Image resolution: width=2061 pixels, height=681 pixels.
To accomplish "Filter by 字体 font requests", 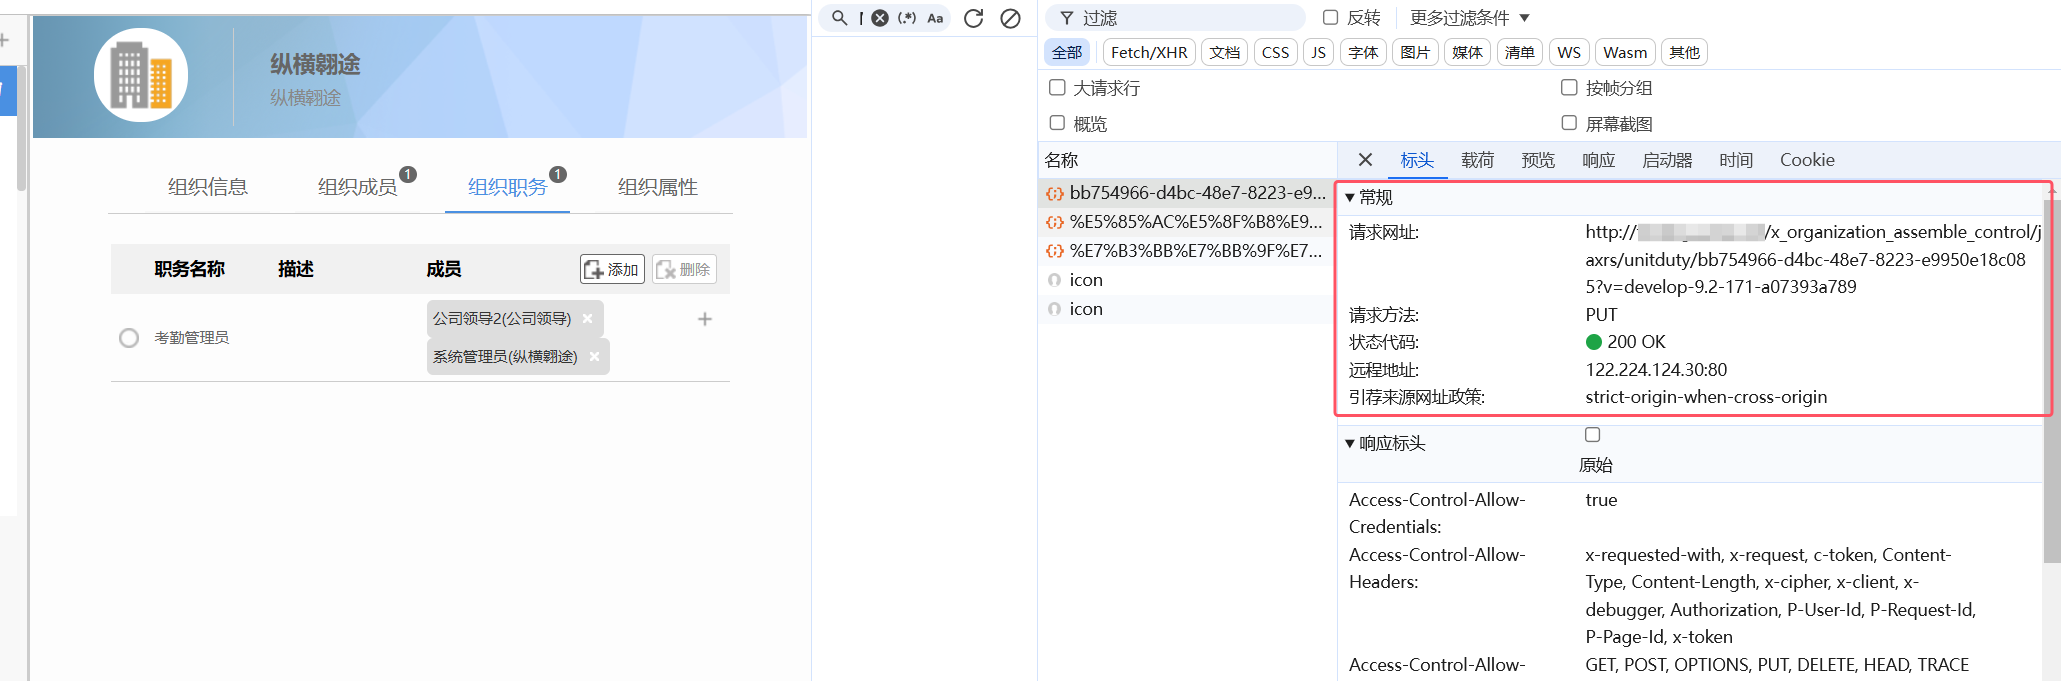I will [x=1363, y=52].
